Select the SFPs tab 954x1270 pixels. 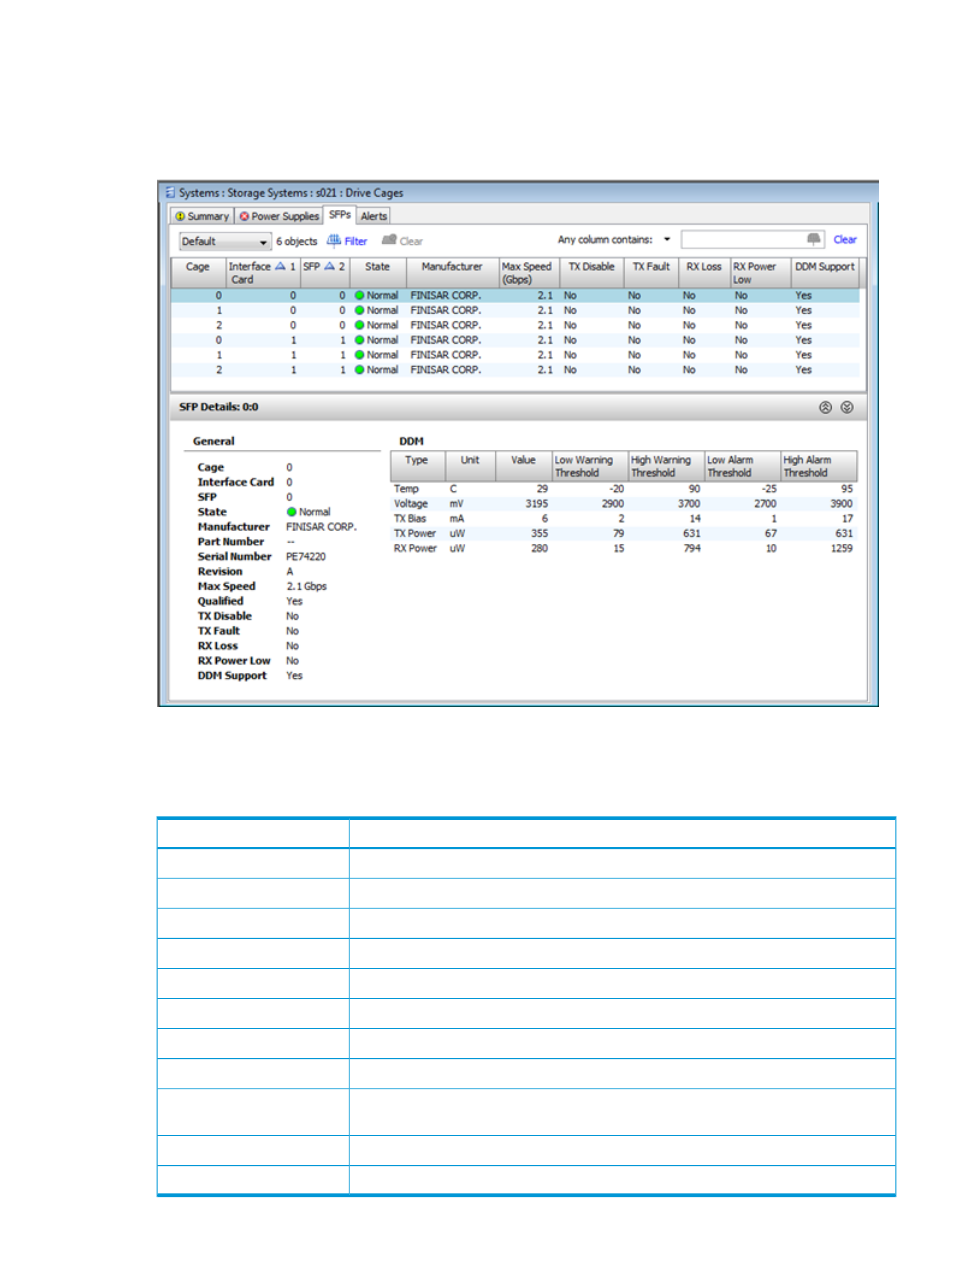coord(340,215)
